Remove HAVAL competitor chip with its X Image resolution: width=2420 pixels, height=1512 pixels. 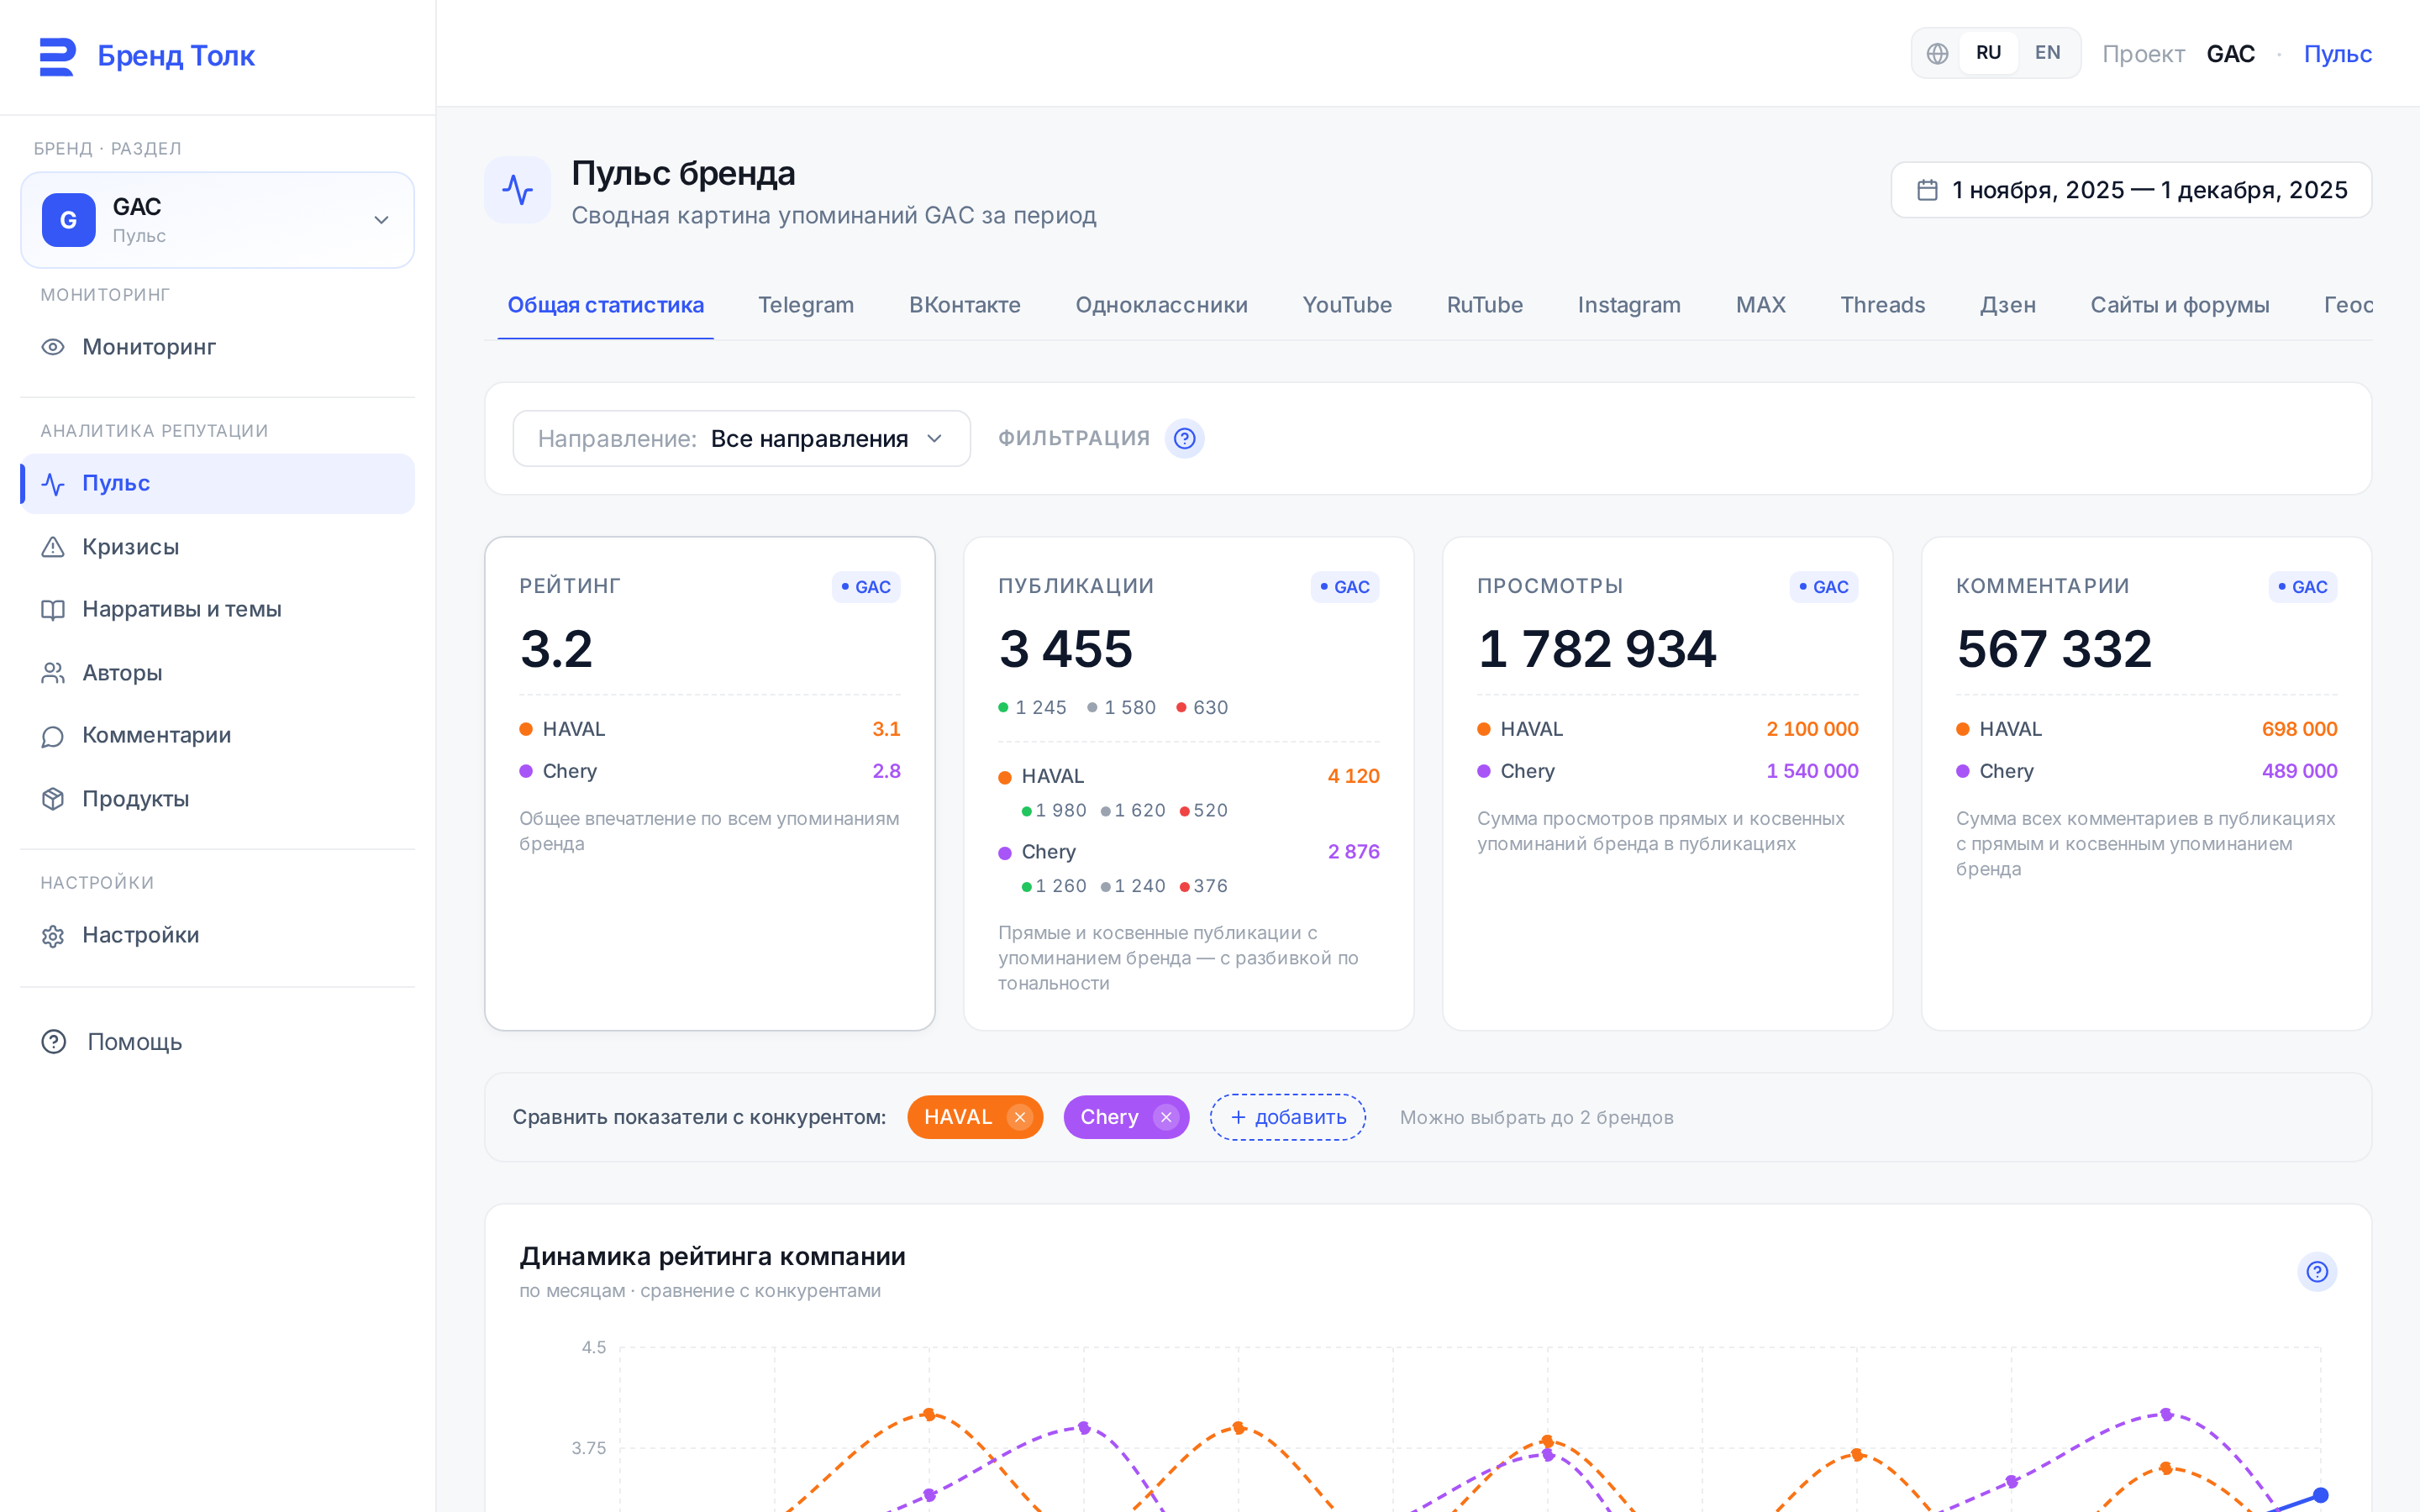tap(1019, 1118)
